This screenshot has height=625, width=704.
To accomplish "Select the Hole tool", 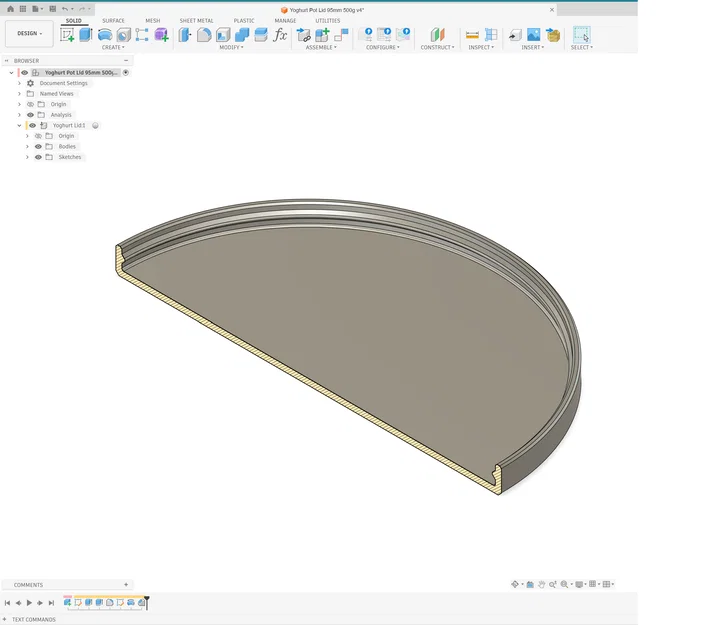I will pyautogui.click(x=123, y=35).
